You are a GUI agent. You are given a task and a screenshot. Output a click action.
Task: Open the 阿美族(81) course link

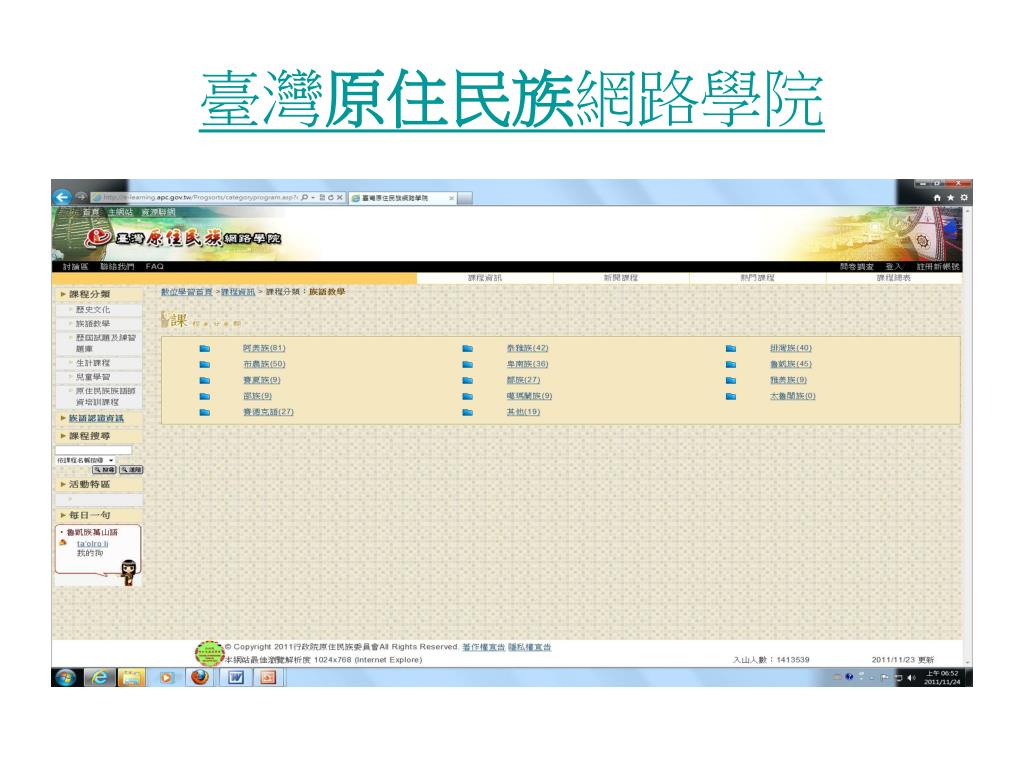pos(264,348)
